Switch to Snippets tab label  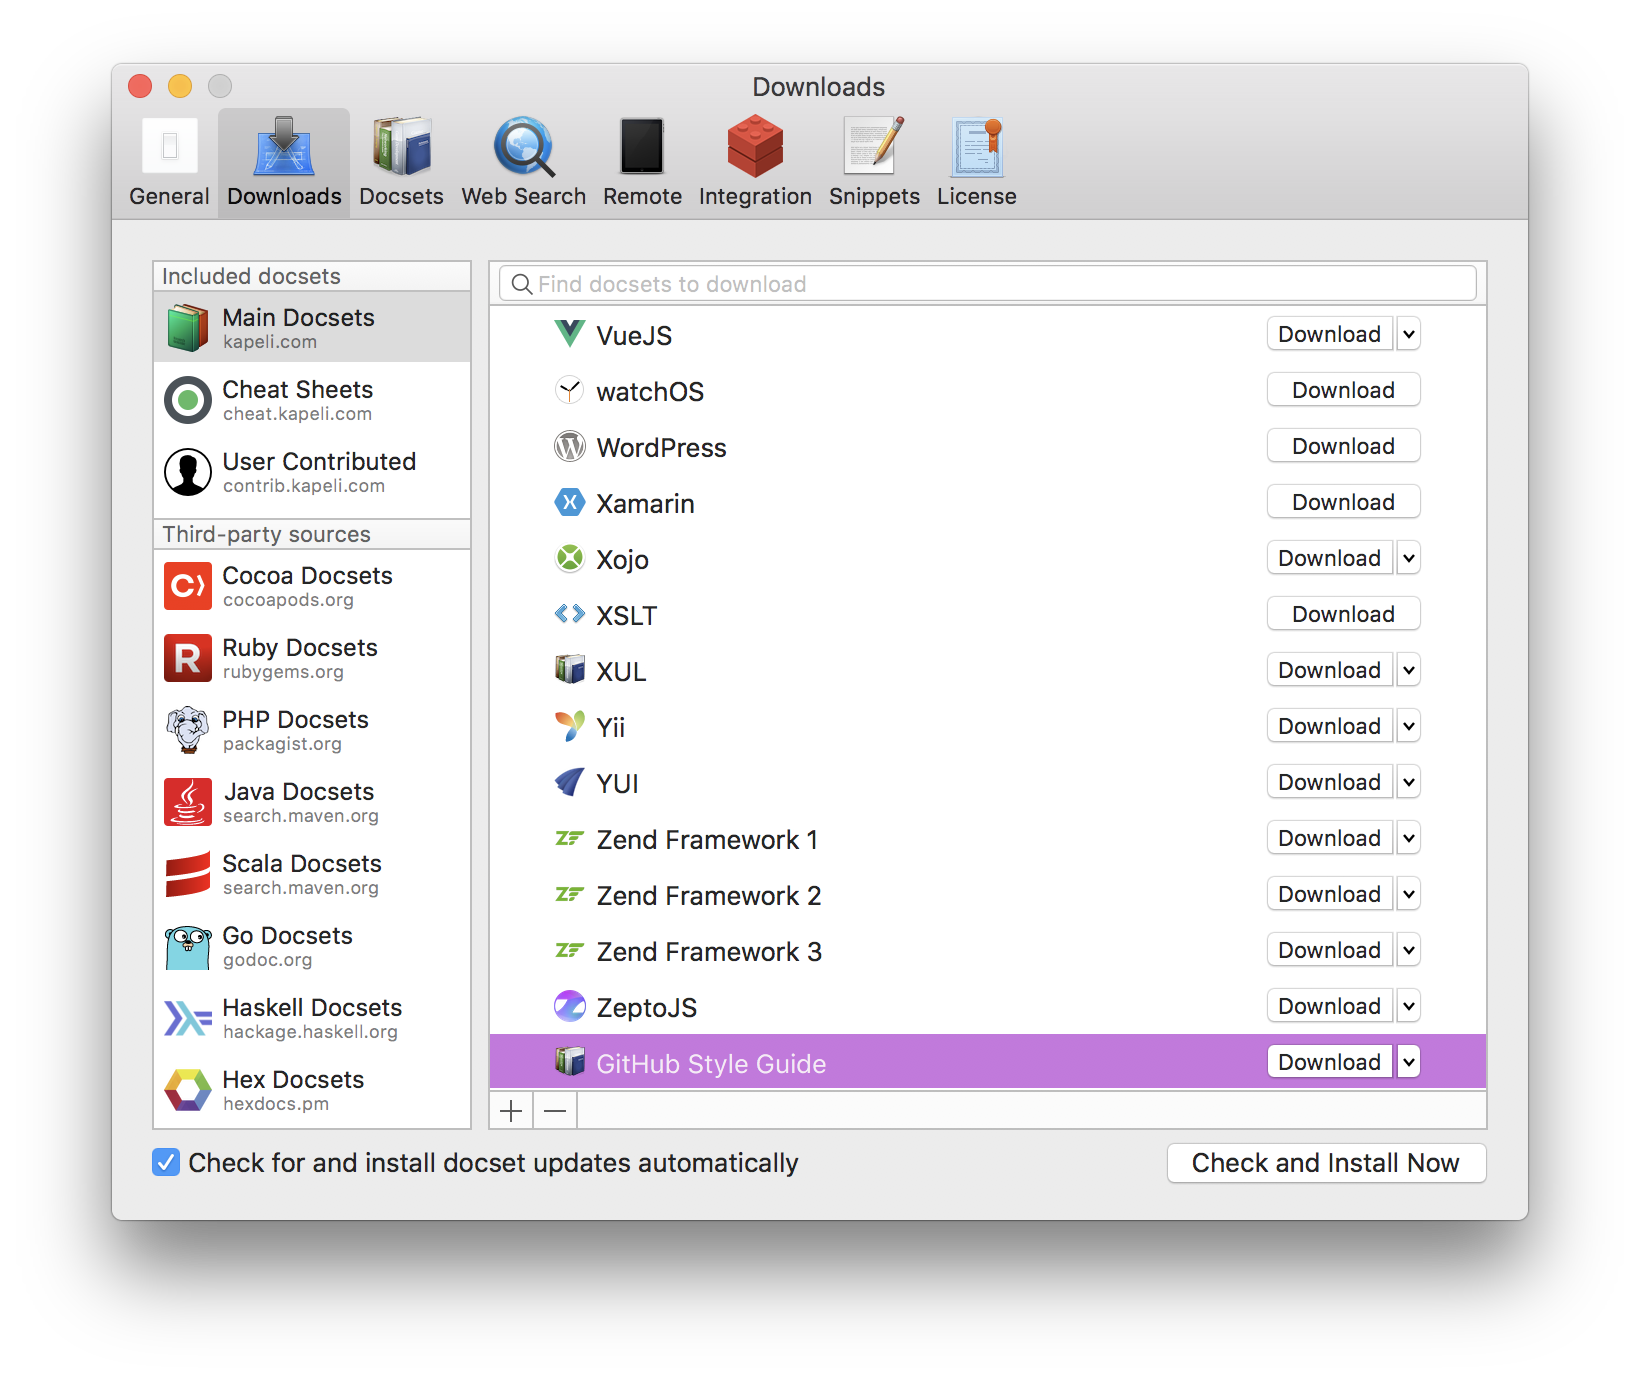(874, 197)
